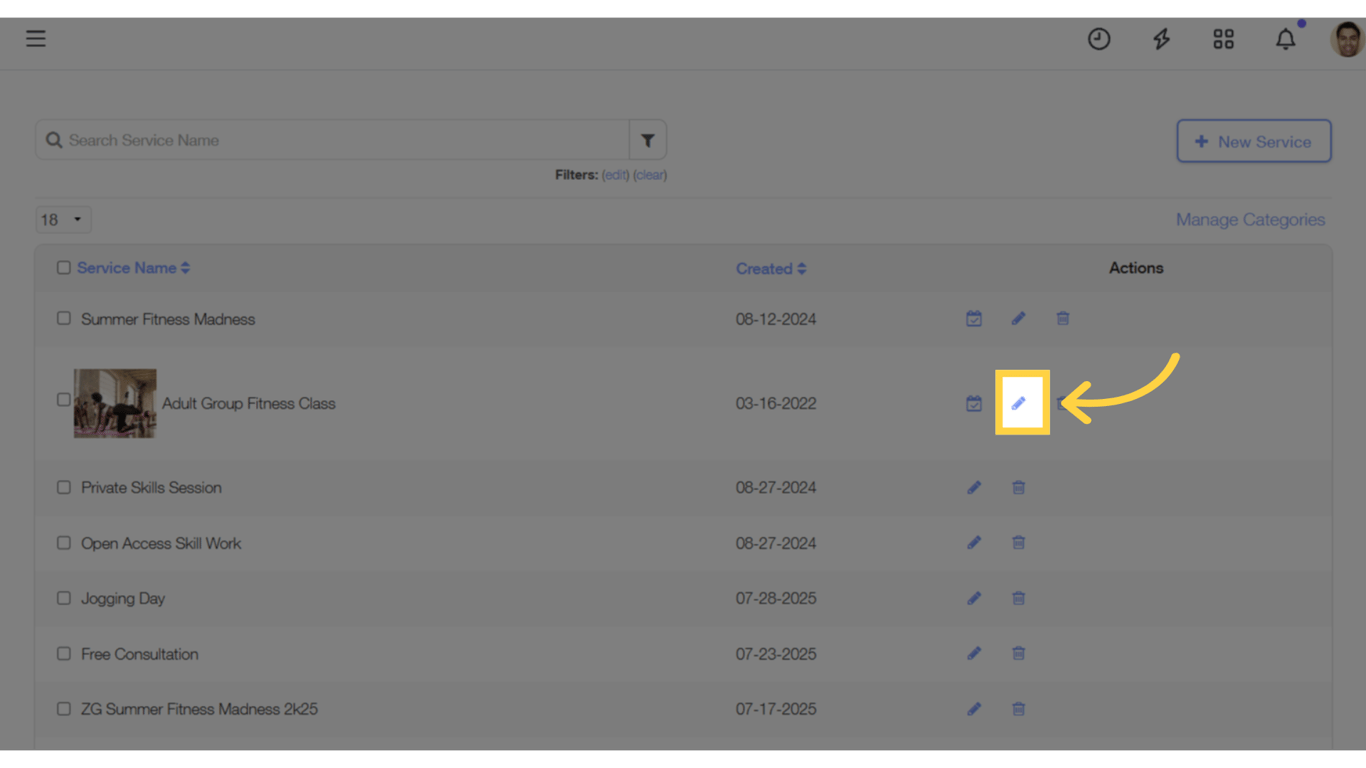
Task: Open the hamburger navigation menu
Action: pos(36,38)
